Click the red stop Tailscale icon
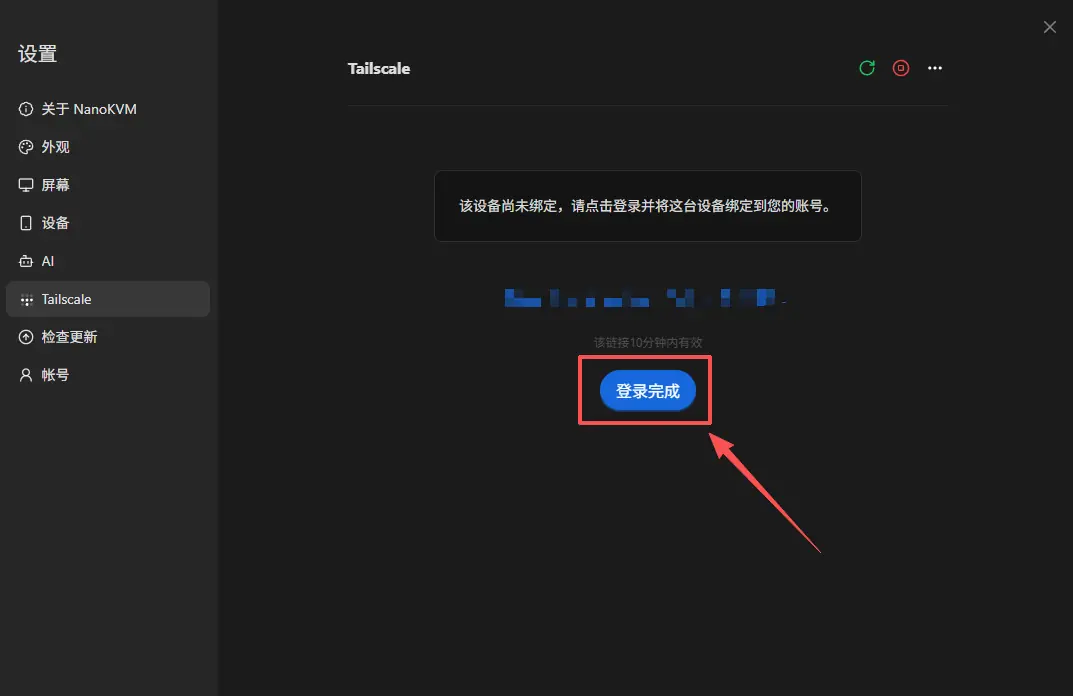Image resolution: width=1073 pixels, height=696 pixels. 901,68
